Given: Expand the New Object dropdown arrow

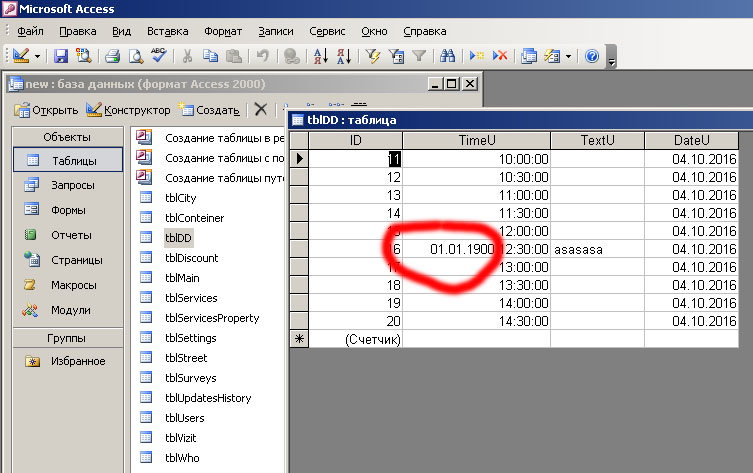Looking at the screenshot, I should 568,57.
